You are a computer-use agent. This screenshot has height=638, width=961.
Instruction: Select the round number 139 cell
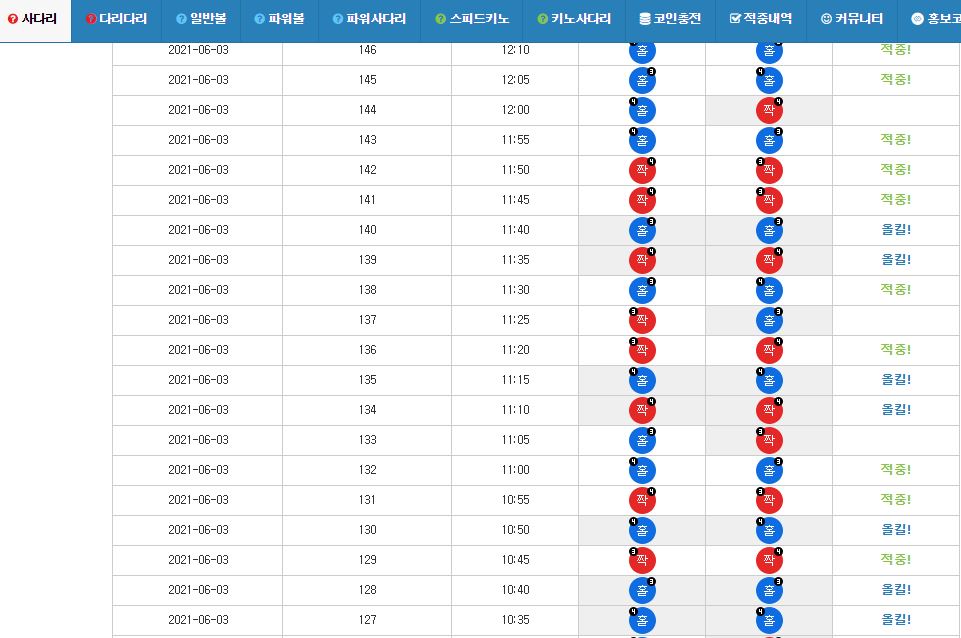pyautogui.click(x=367, y=260)
